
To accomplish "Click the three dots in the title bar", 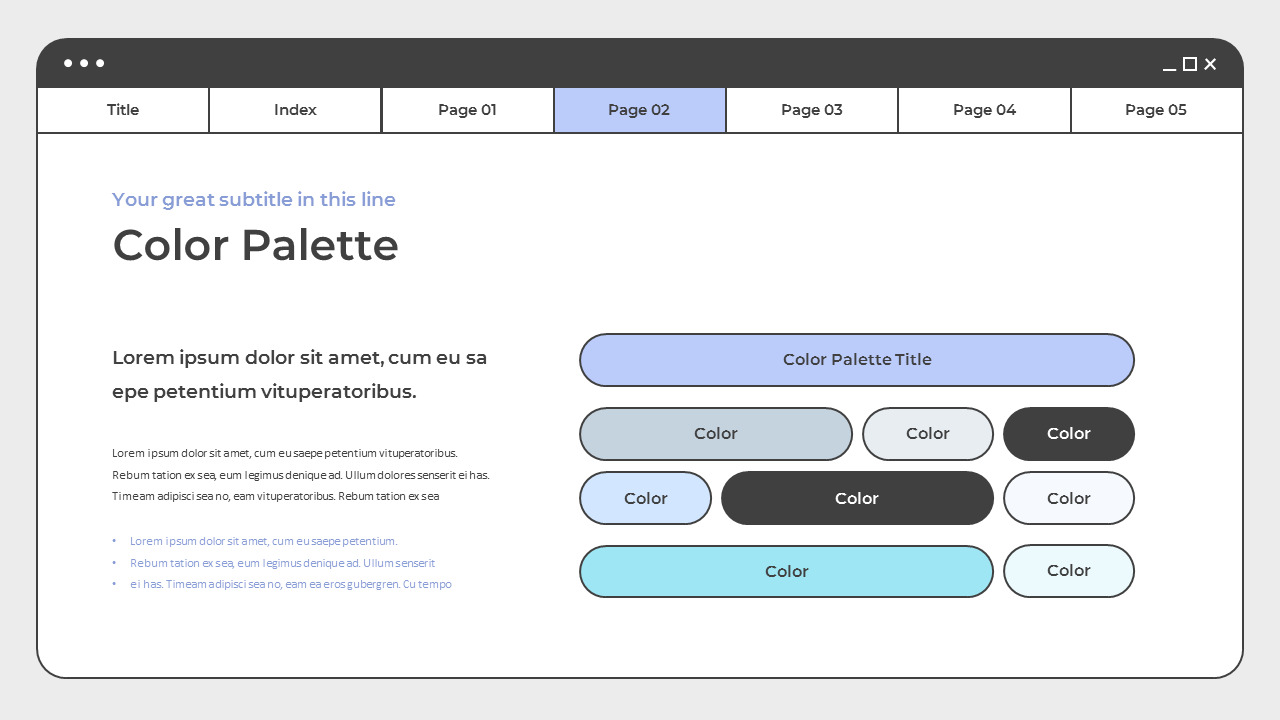I will [x=84, y=63].
